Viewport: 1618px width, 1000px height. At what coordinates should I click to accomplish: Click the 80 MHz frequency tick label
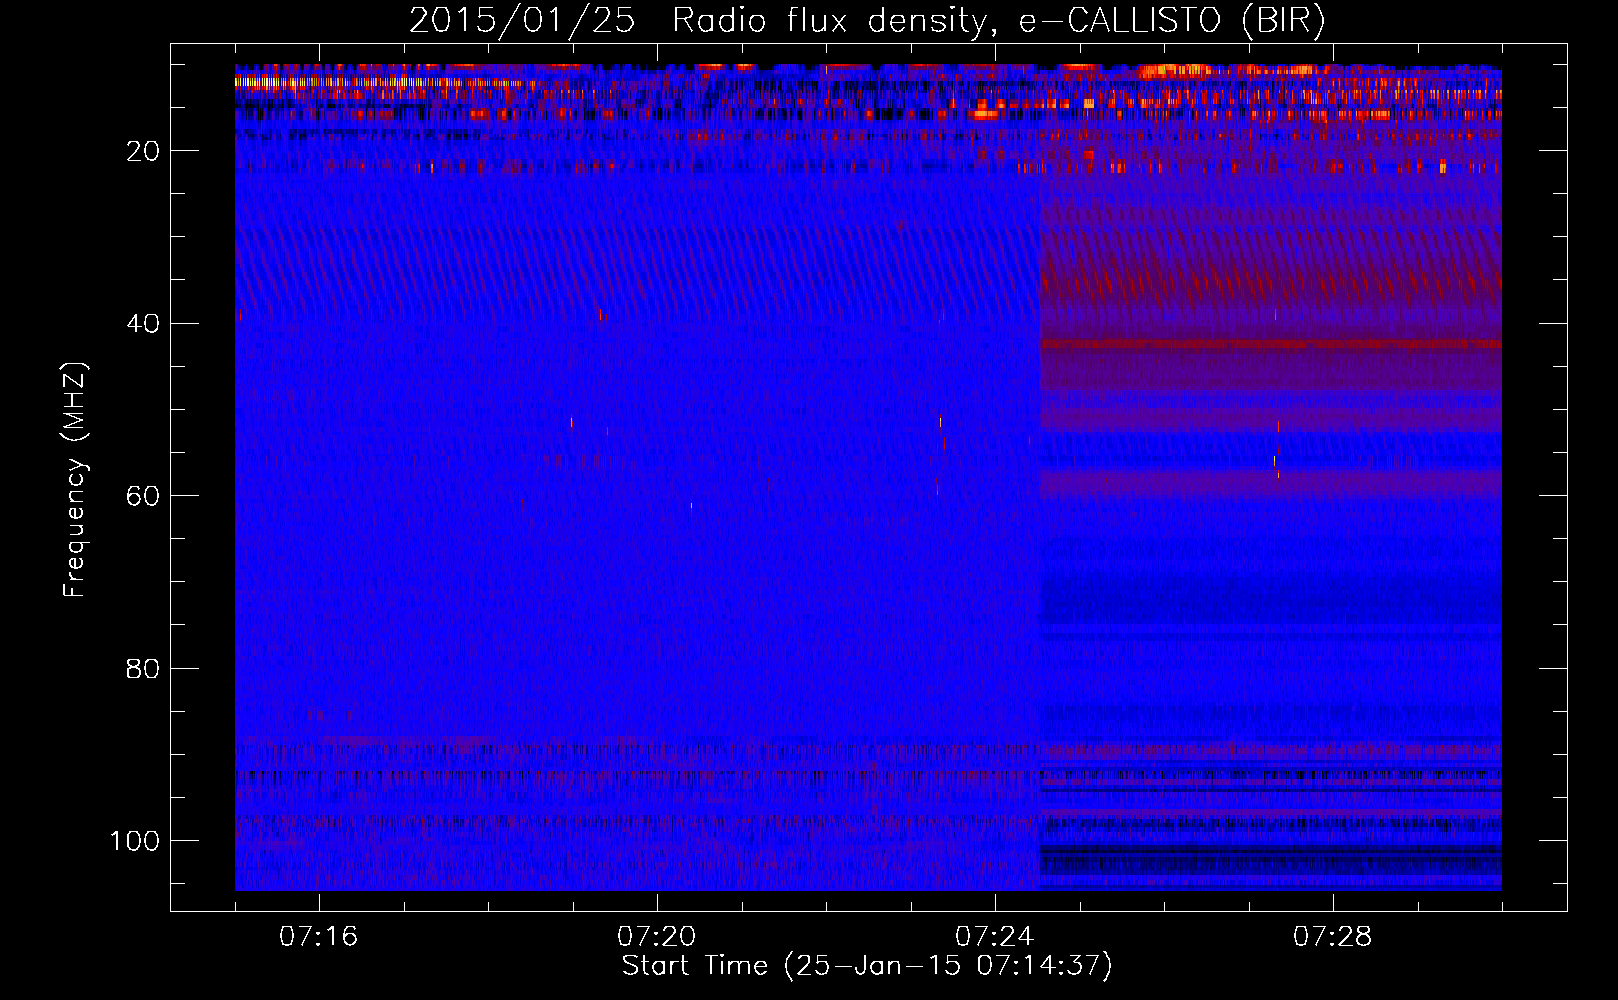143,669
